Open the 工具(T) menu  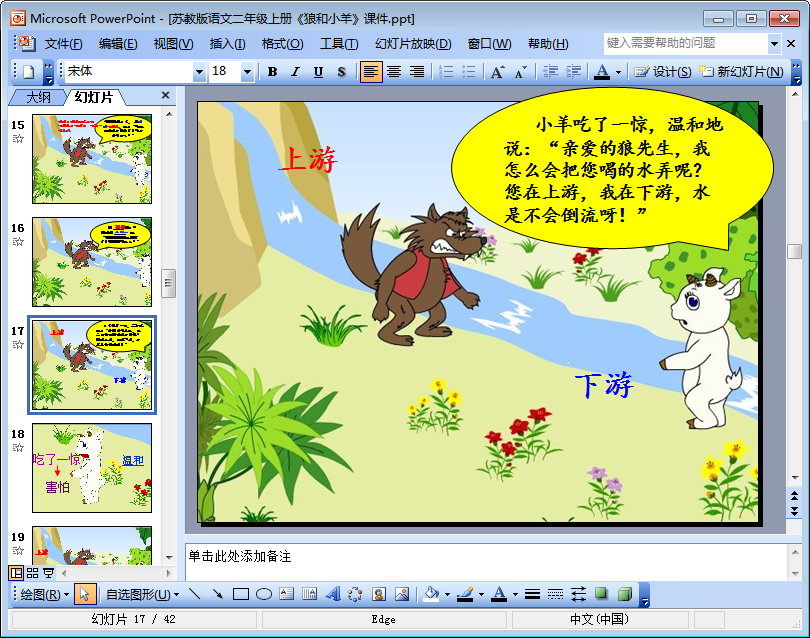[x=339, y=44]
